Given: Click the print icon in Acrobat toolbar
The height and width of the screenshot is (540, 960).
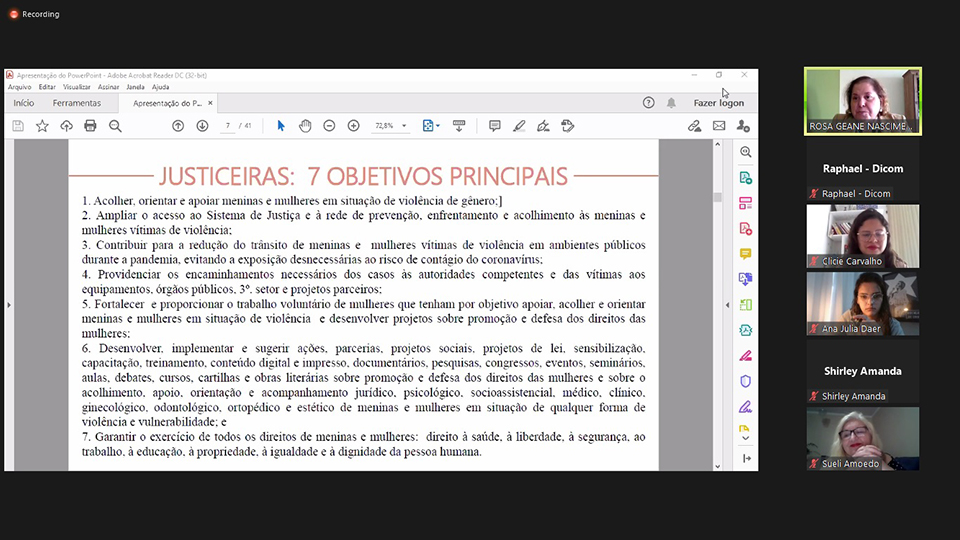Looking at the screenshot, I should point(90,126).
